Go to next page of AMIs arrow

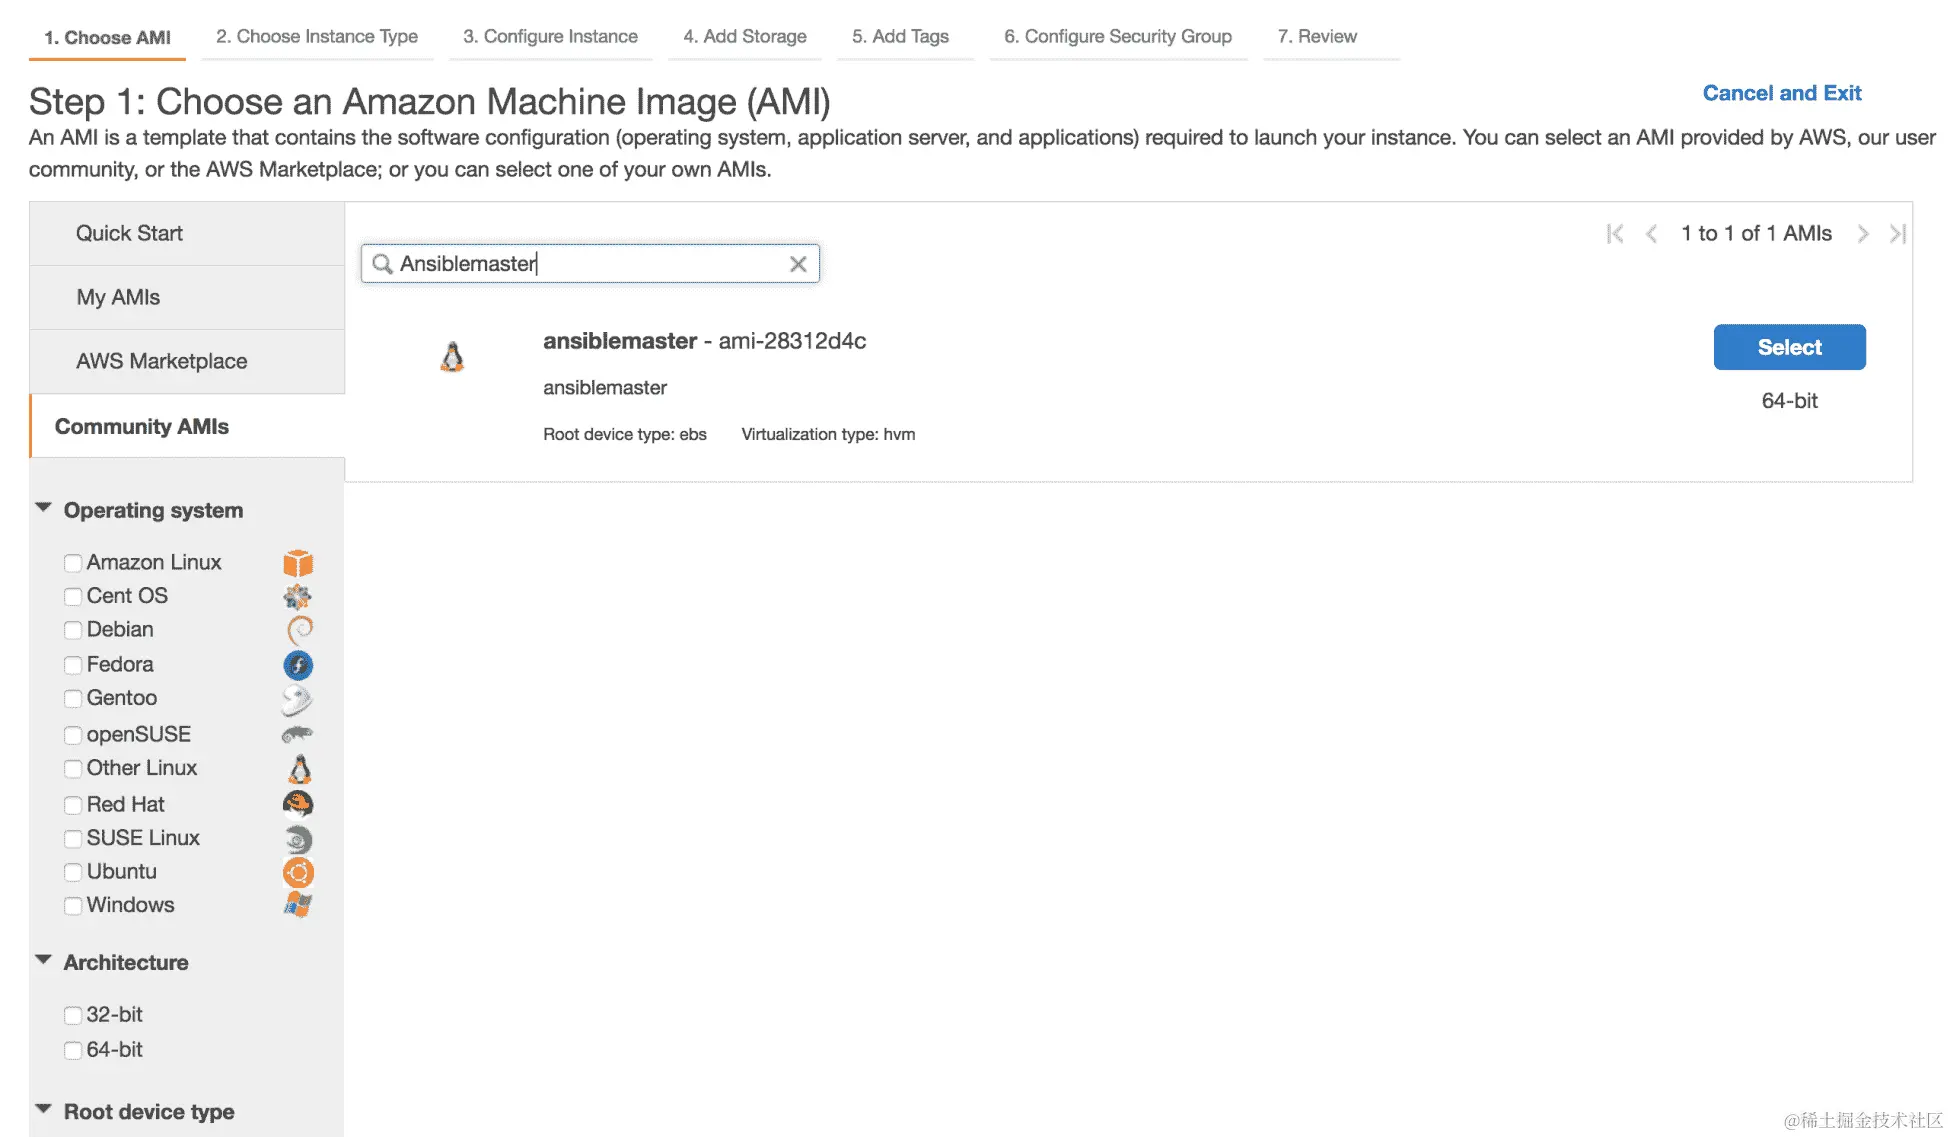pyautogui.click(x=1862, y=234)
